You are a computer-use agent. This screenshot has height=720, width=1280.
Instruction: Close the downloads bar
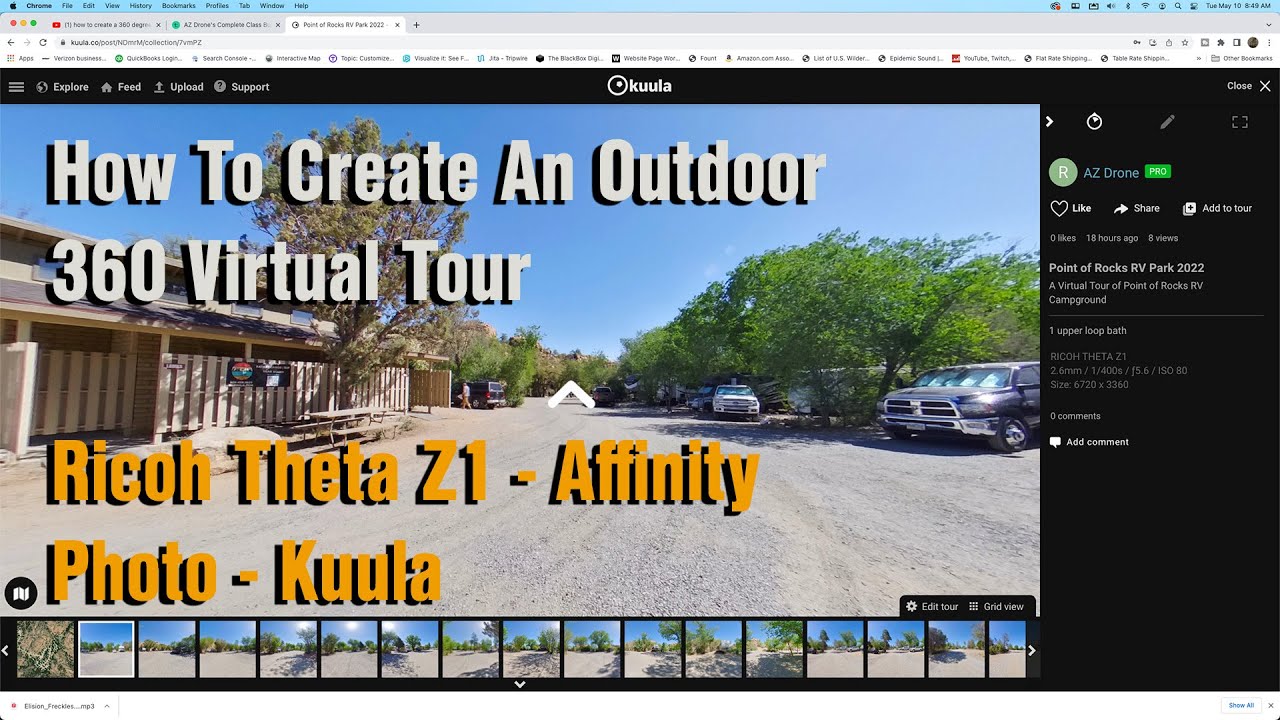(x=1270, y=706)
